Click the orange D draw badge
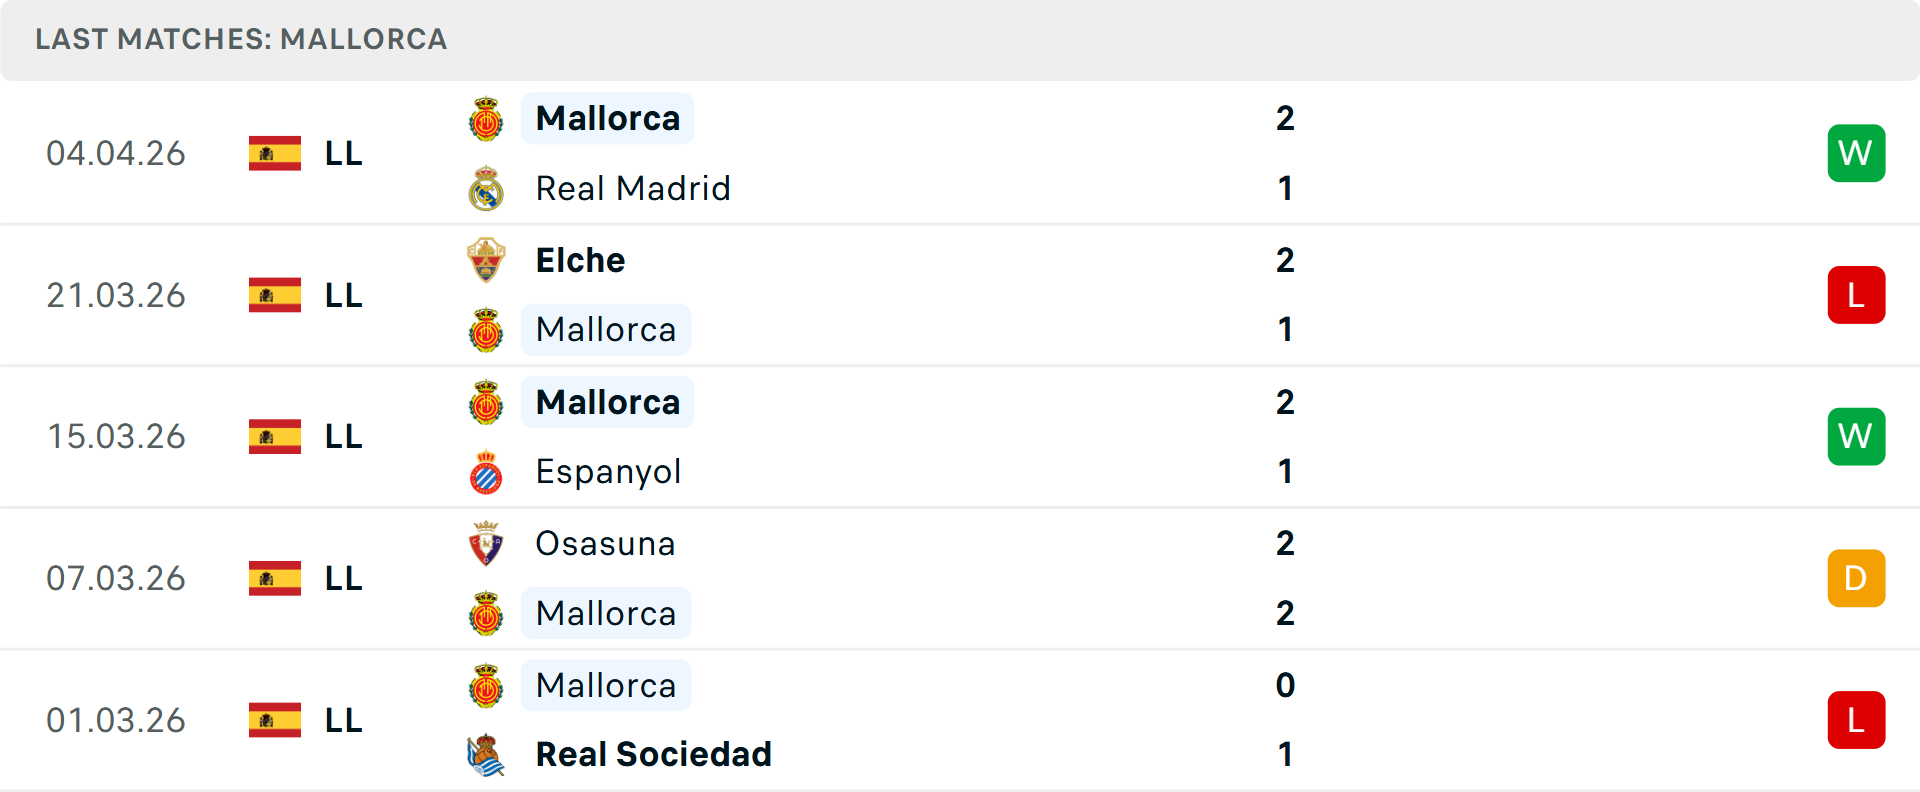This screenshot has height=792, width=1920. click(x=1856, y=578)
